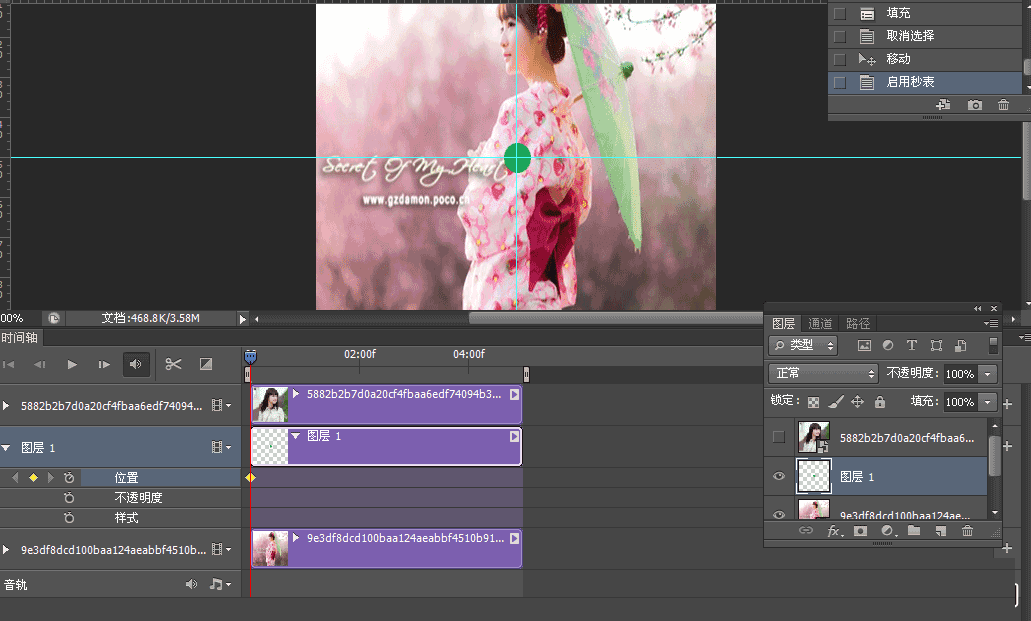Screen dimensions: 1031x621
Task: Lock image pixels with brush icon
Action: click(836, 402)
